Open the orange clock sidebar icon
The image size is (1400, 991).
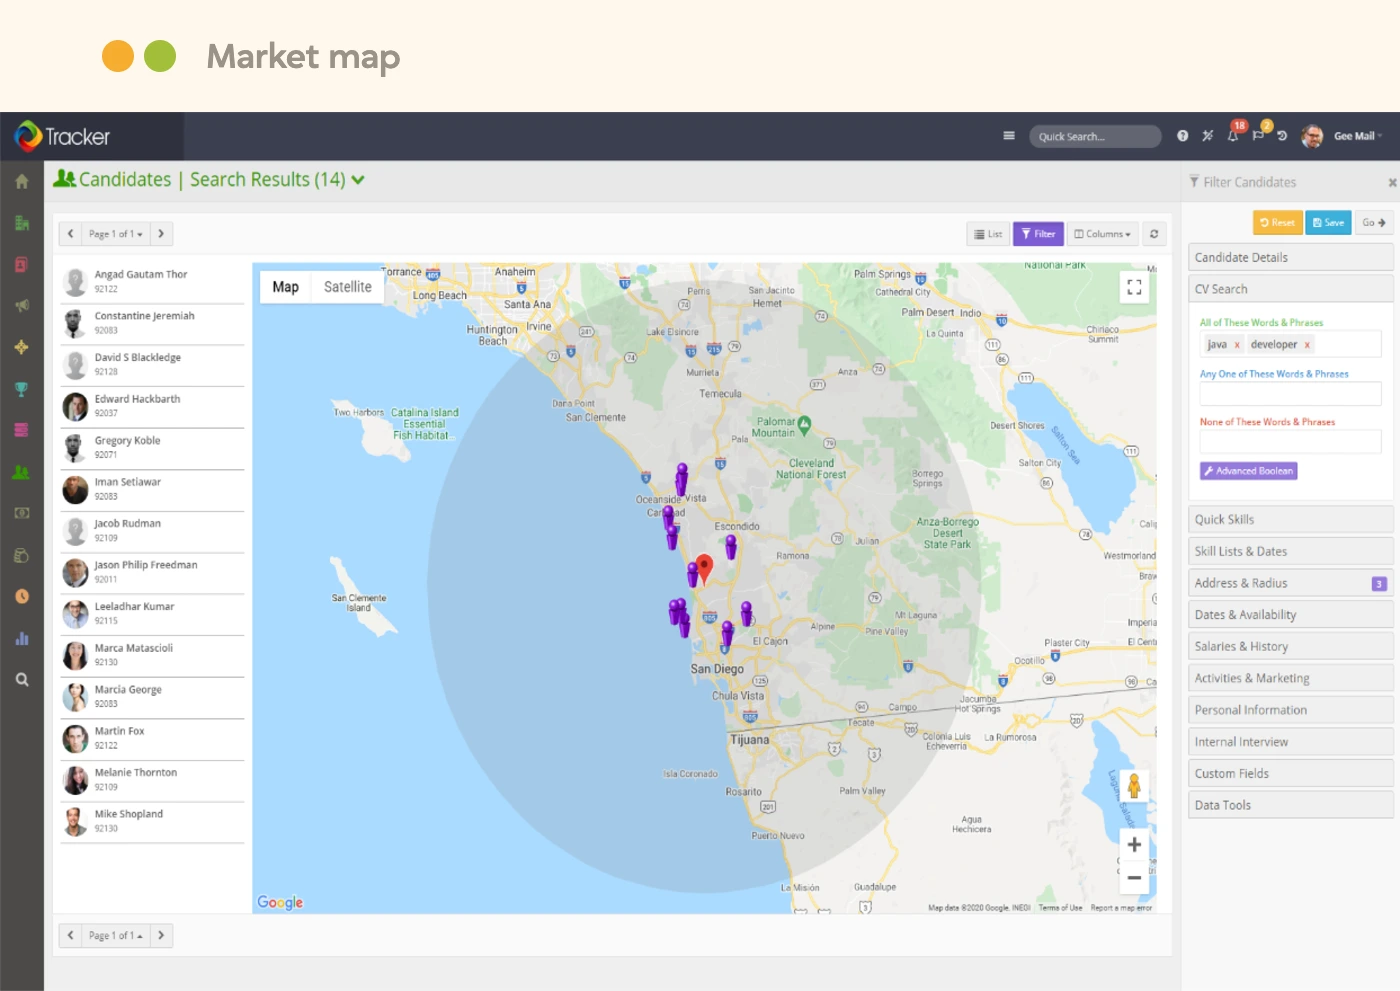tap(21, 596)
